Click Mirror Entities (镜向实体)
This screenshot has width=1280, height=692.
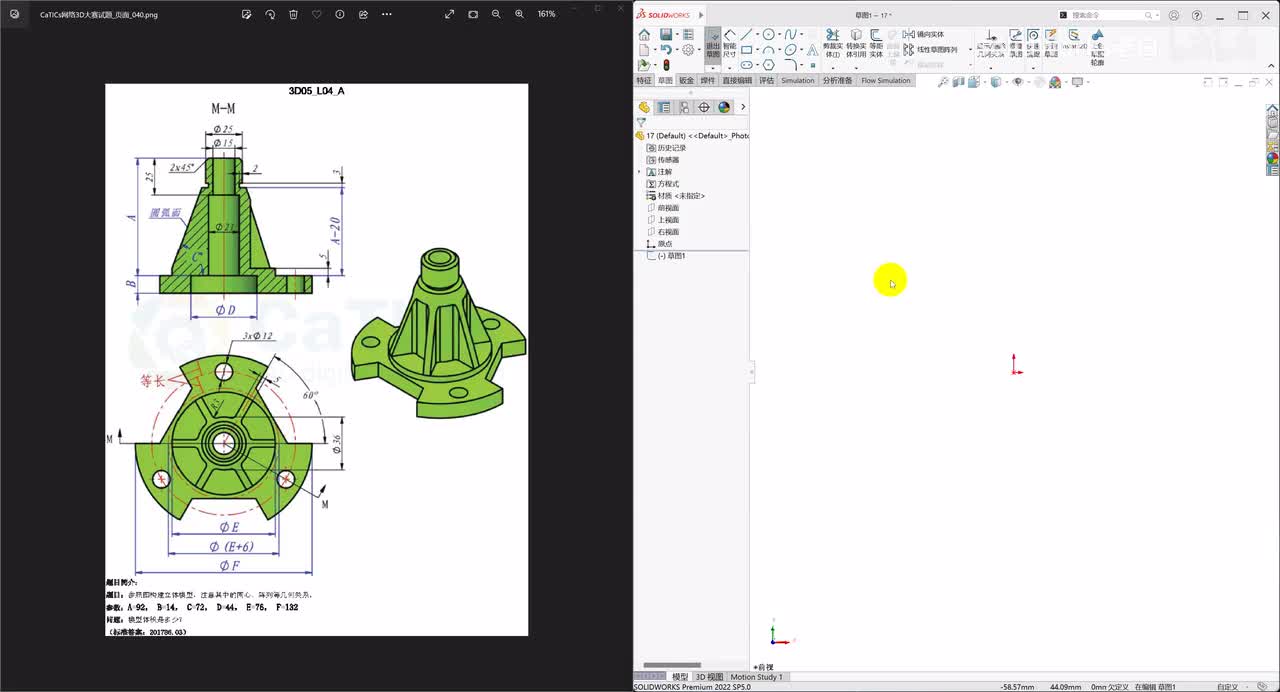[923, 35]
